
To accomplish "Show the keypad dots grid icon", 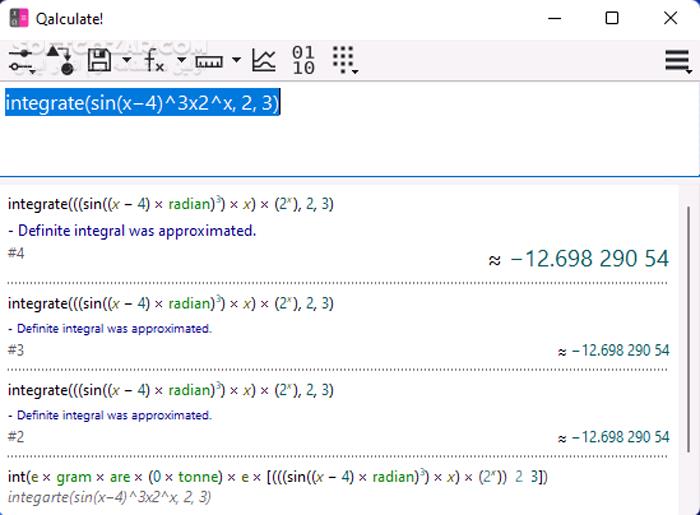I will [x=344, y=61].
